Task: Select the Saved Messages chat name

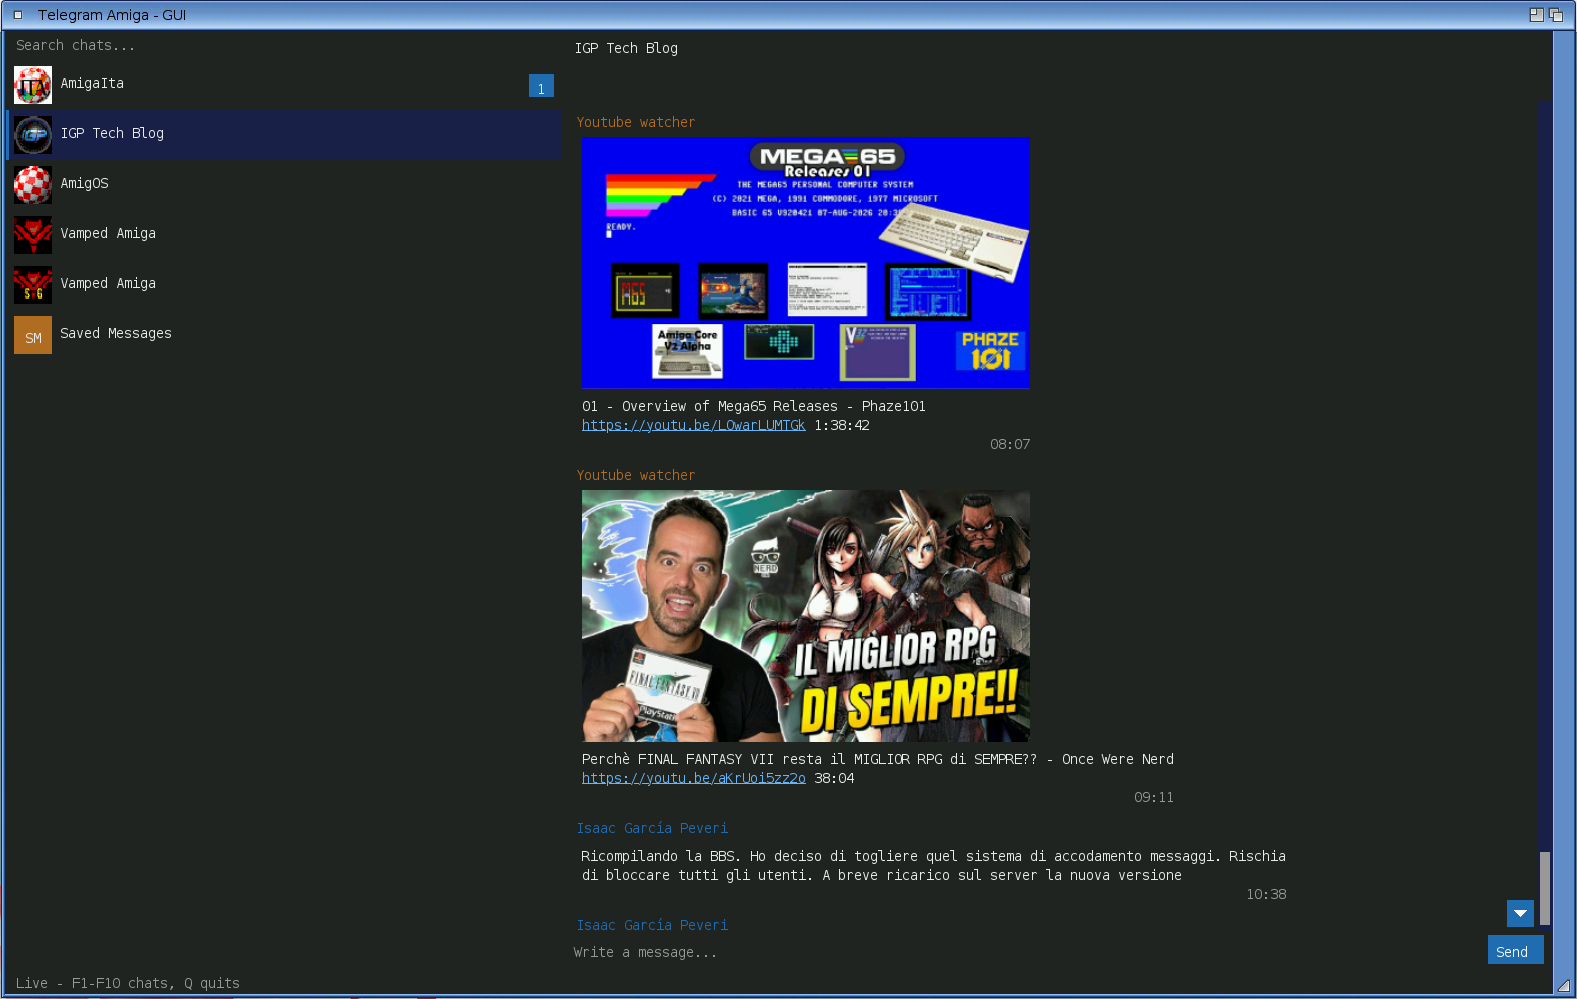Action: [116, 333]
